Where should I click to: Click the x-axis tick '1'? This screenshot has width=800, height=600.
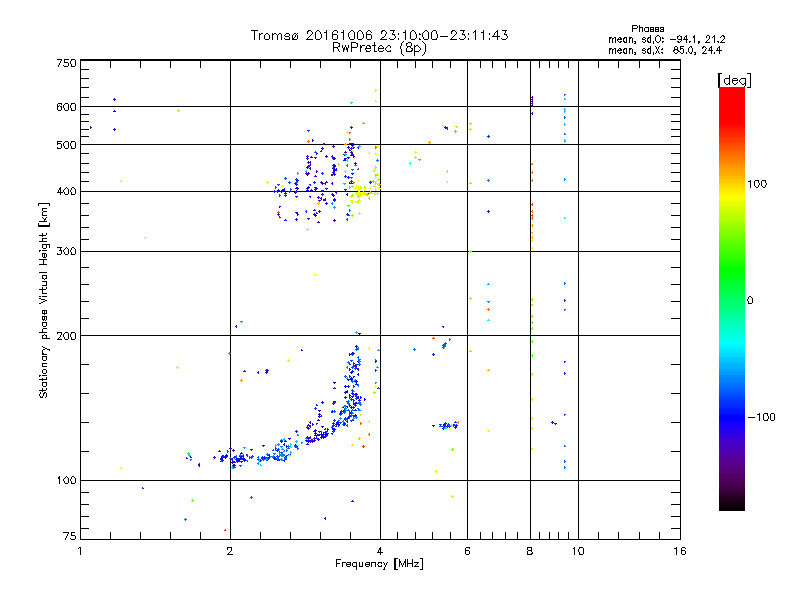click(x=80, y=551)
